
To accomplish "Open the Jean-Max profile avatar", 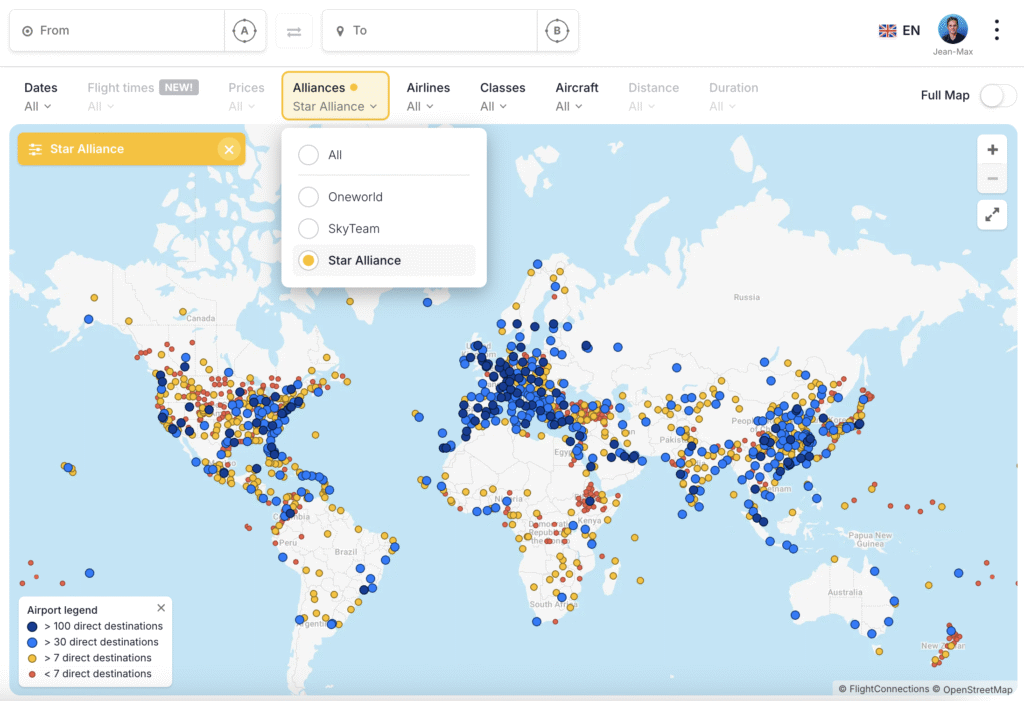I will click(952, 29).
